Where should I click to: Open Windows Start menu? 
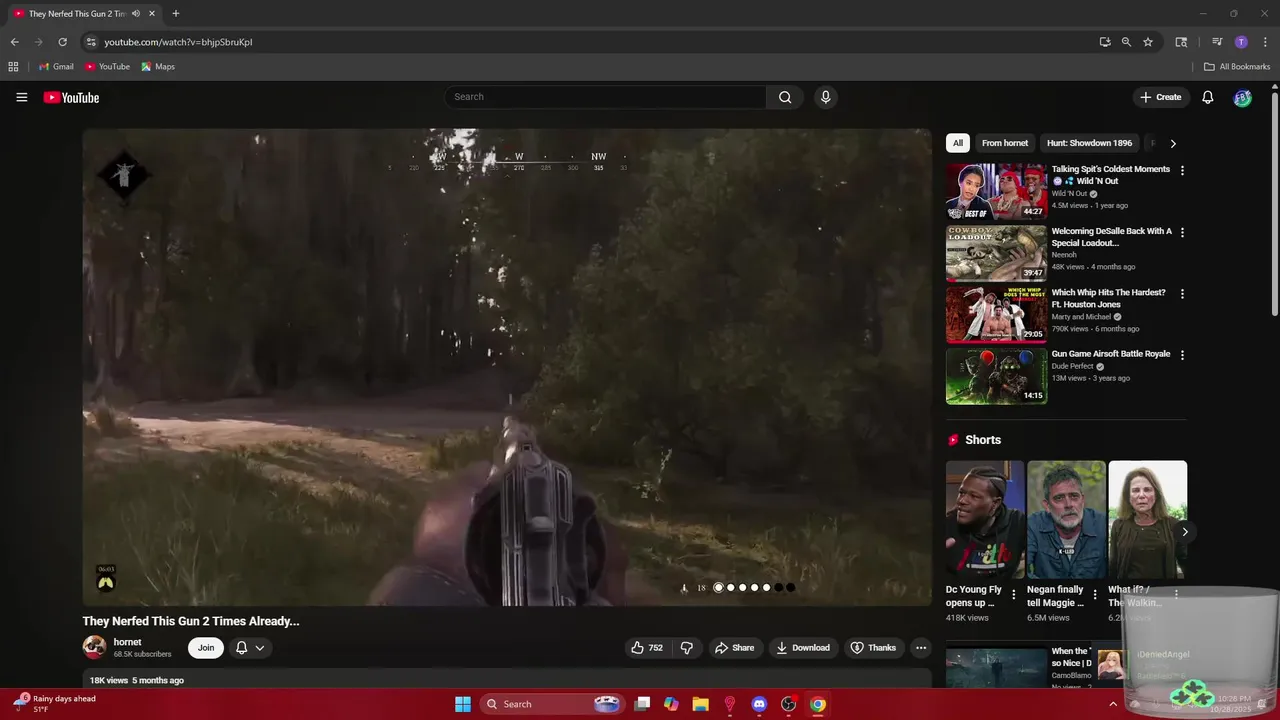[x=463, y=704]
